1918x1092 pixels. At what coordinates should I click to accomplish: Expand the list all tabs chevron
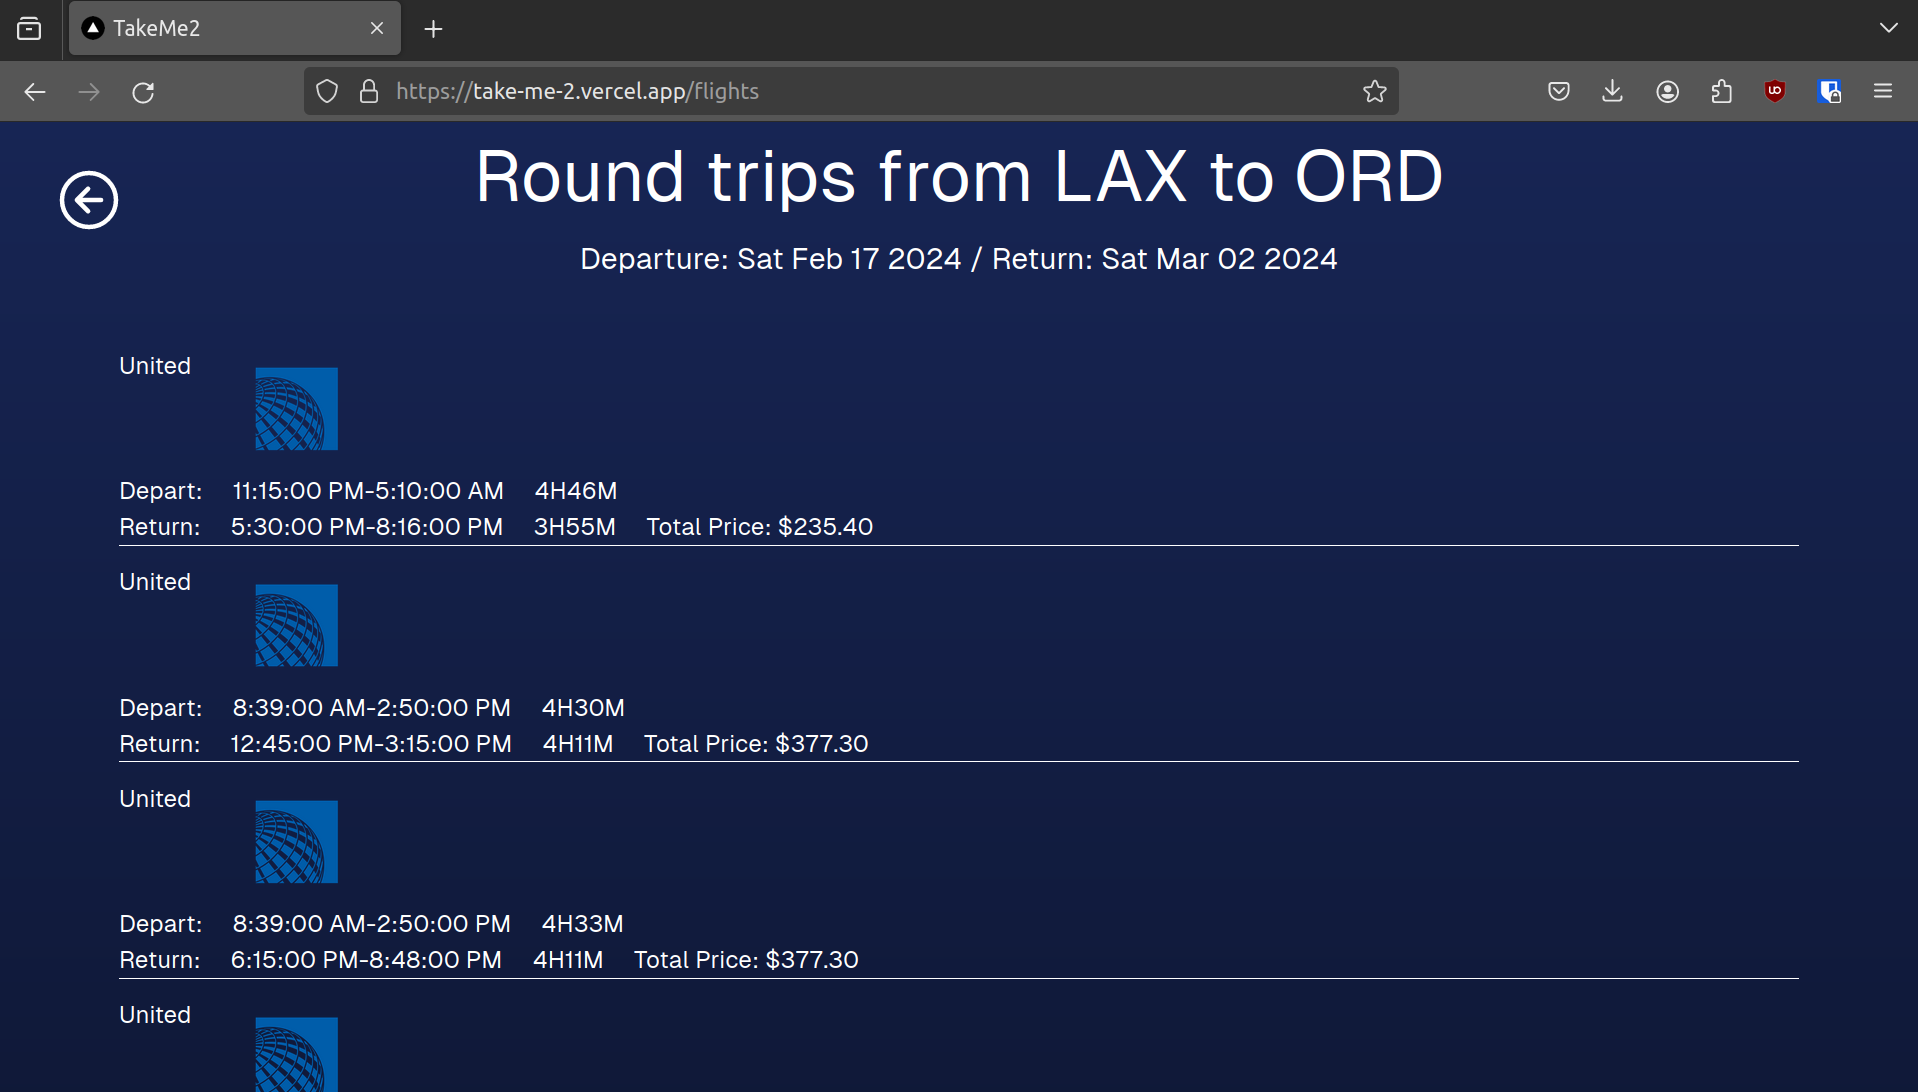[x=1888, y=28]
